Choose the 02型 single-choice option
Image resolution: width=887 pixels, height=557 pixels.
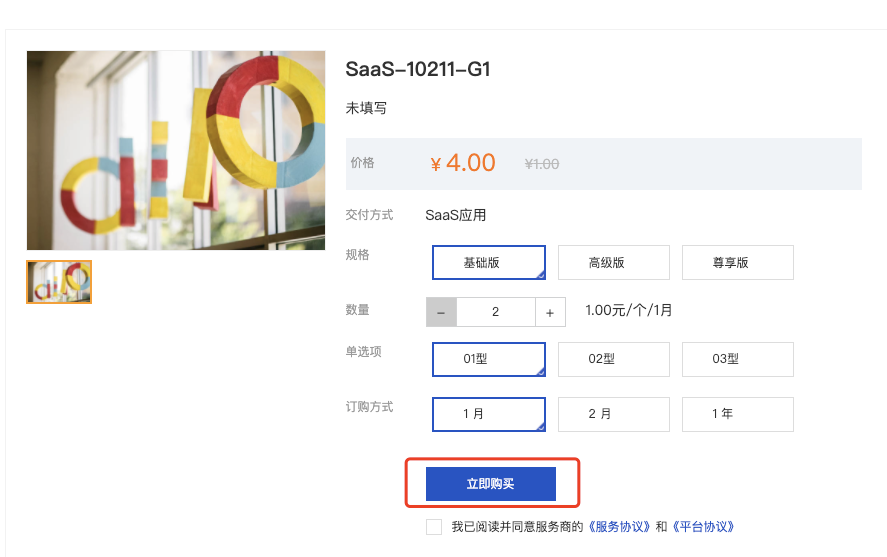(614, 359)
